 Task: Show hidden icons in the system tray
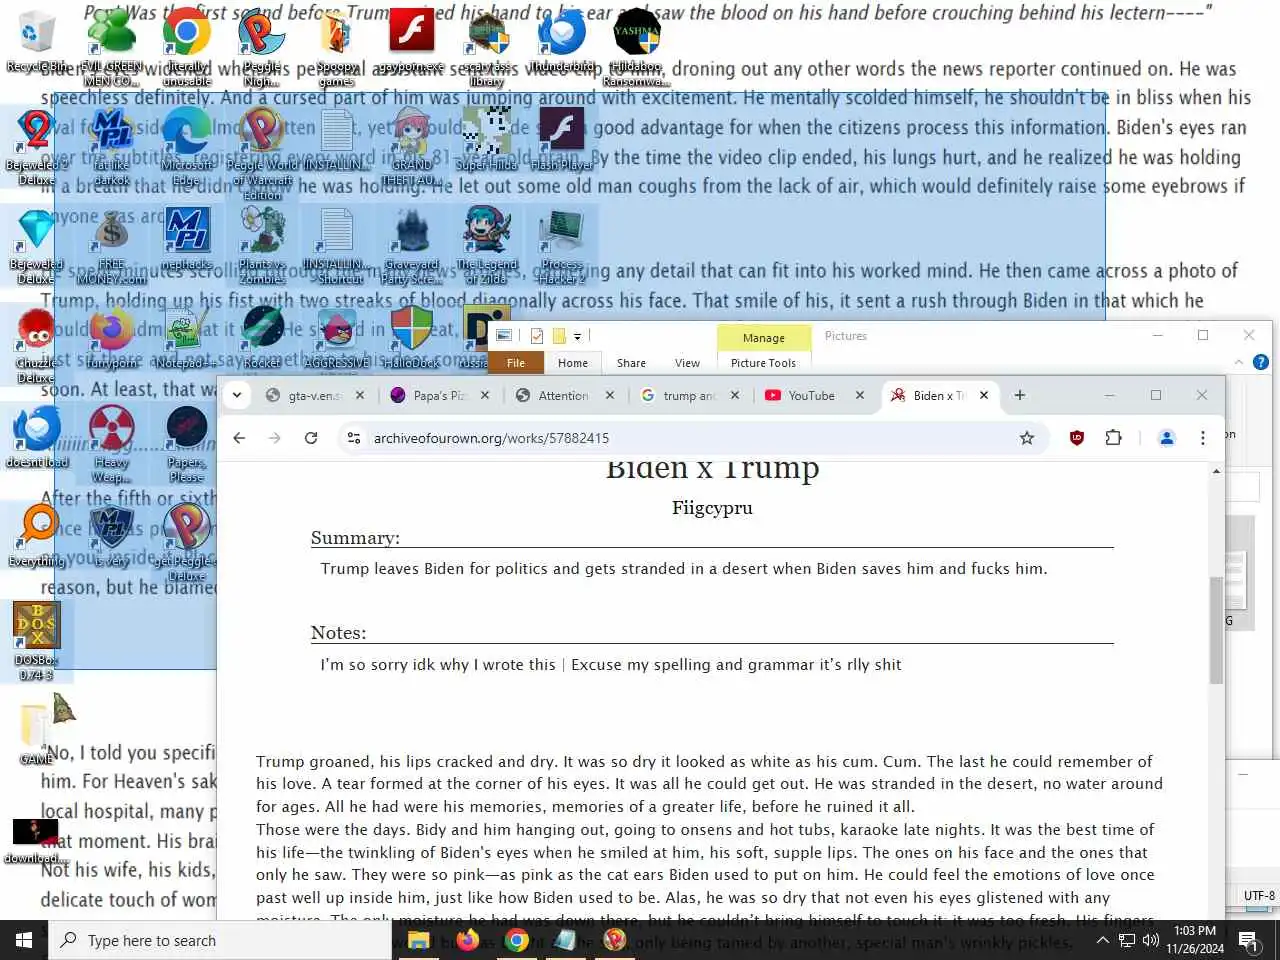pos(1102,940)
